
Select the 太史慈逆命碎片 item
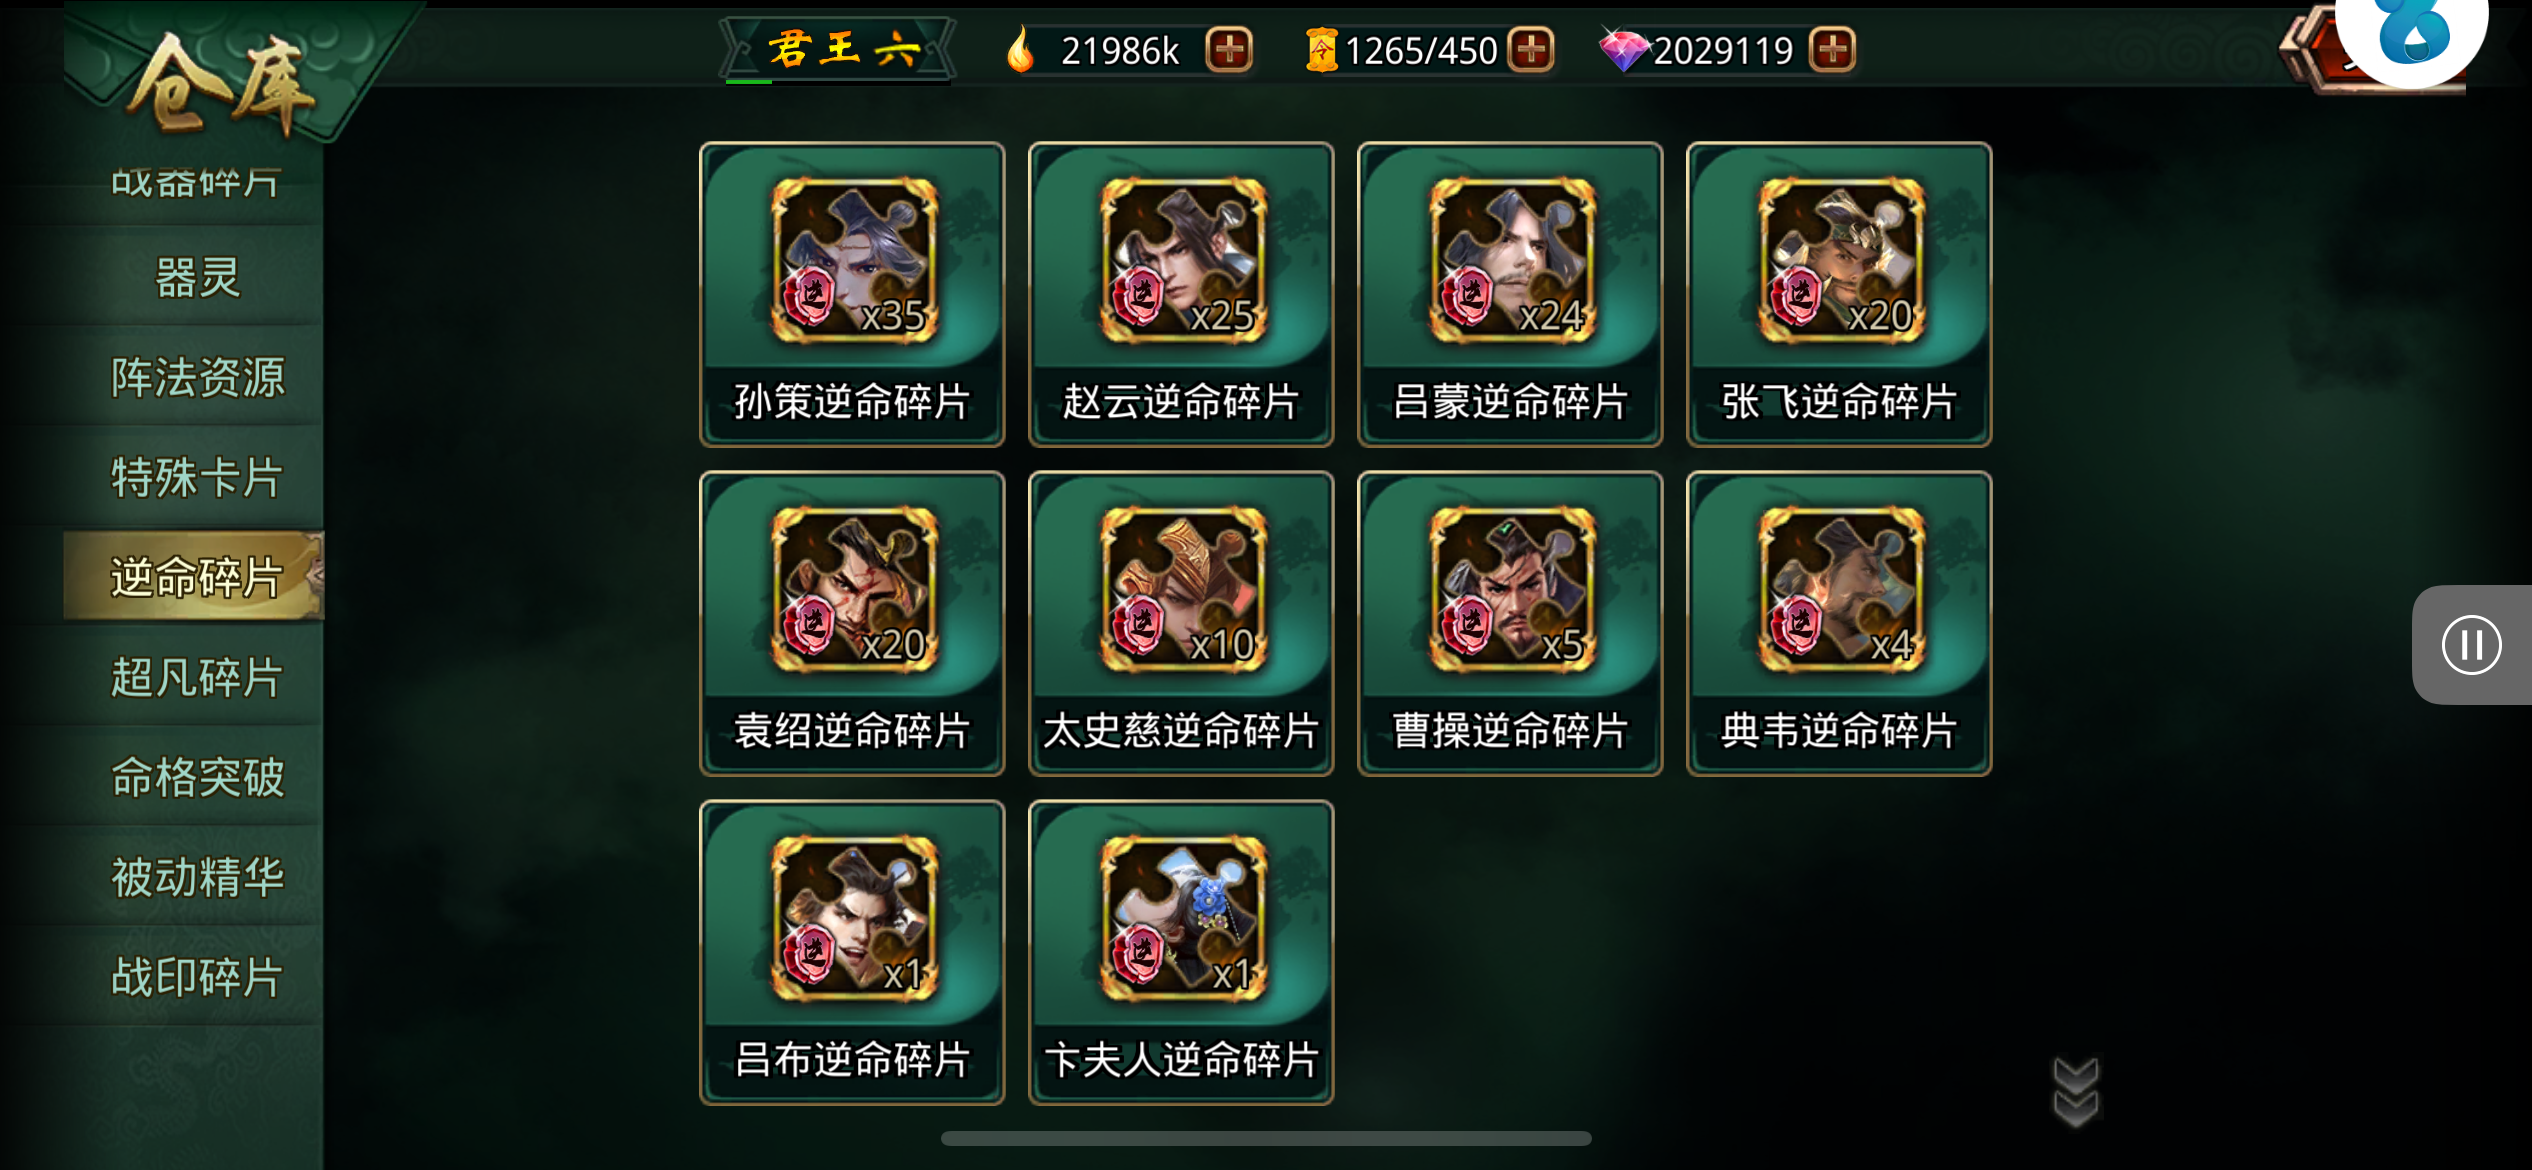[1181, 623]
